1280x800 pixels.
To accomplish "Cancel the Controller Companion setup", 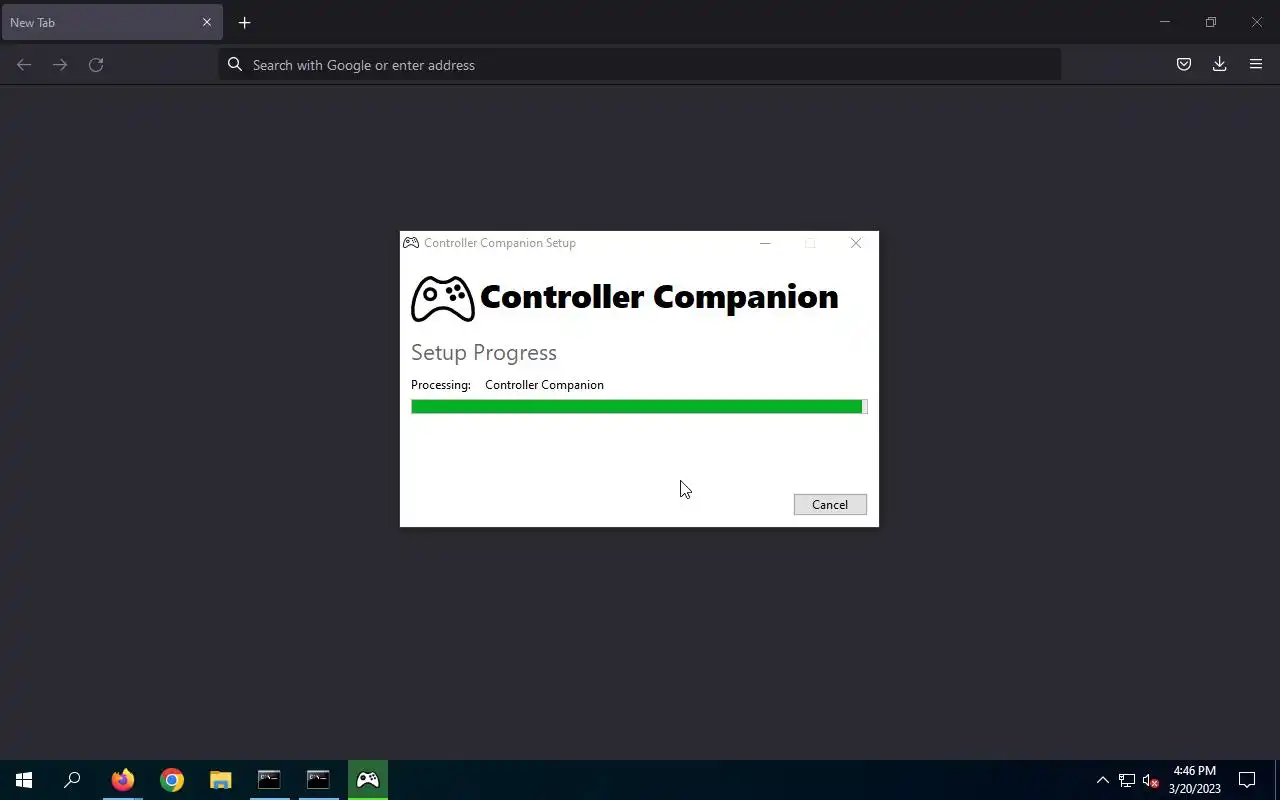I will tap(830, 505).
